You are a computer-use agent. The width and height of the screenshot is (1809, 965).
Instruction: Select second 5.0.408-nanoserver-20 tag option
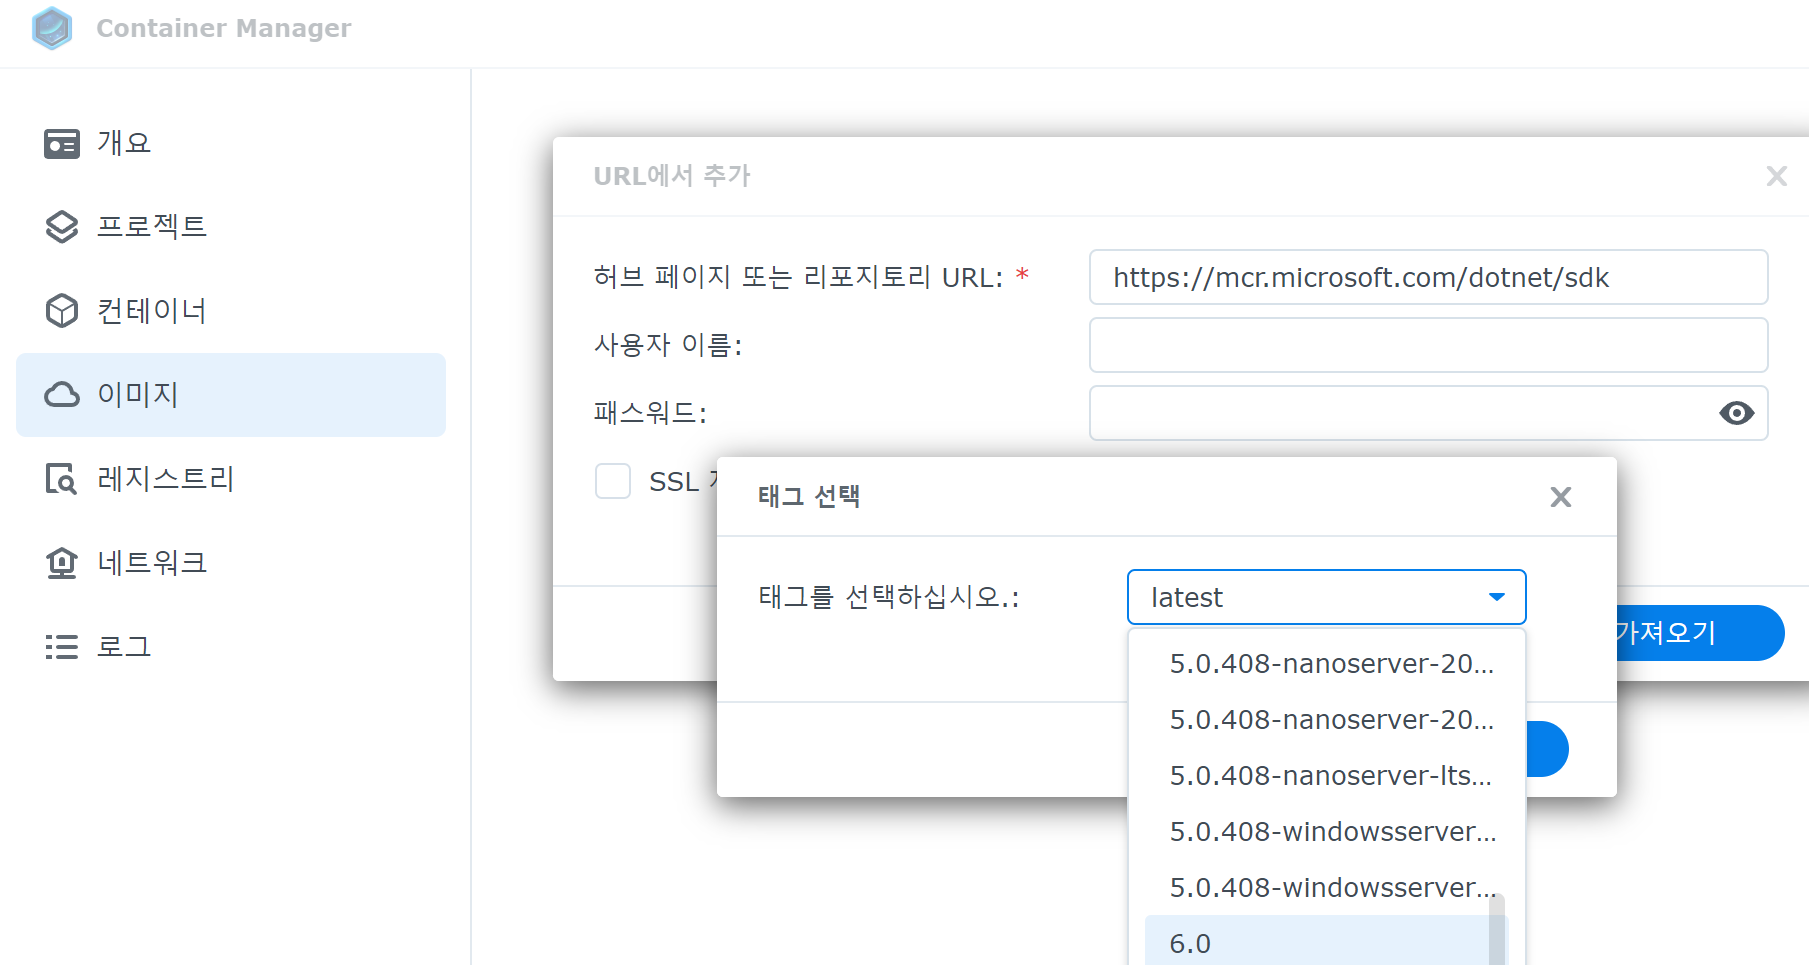1326,720
